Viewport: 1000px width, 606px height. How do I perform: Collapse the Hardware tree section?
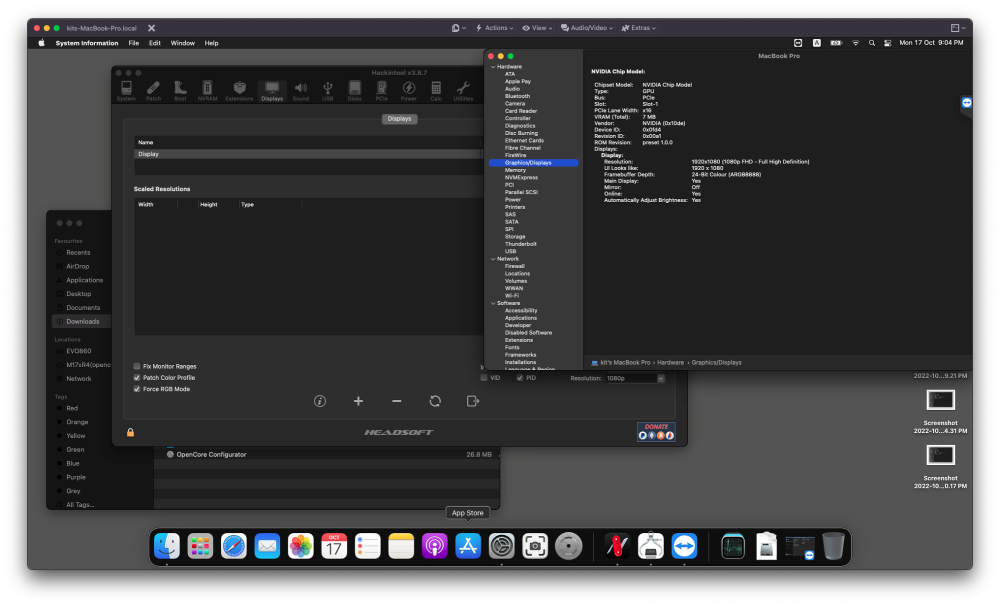493,67
